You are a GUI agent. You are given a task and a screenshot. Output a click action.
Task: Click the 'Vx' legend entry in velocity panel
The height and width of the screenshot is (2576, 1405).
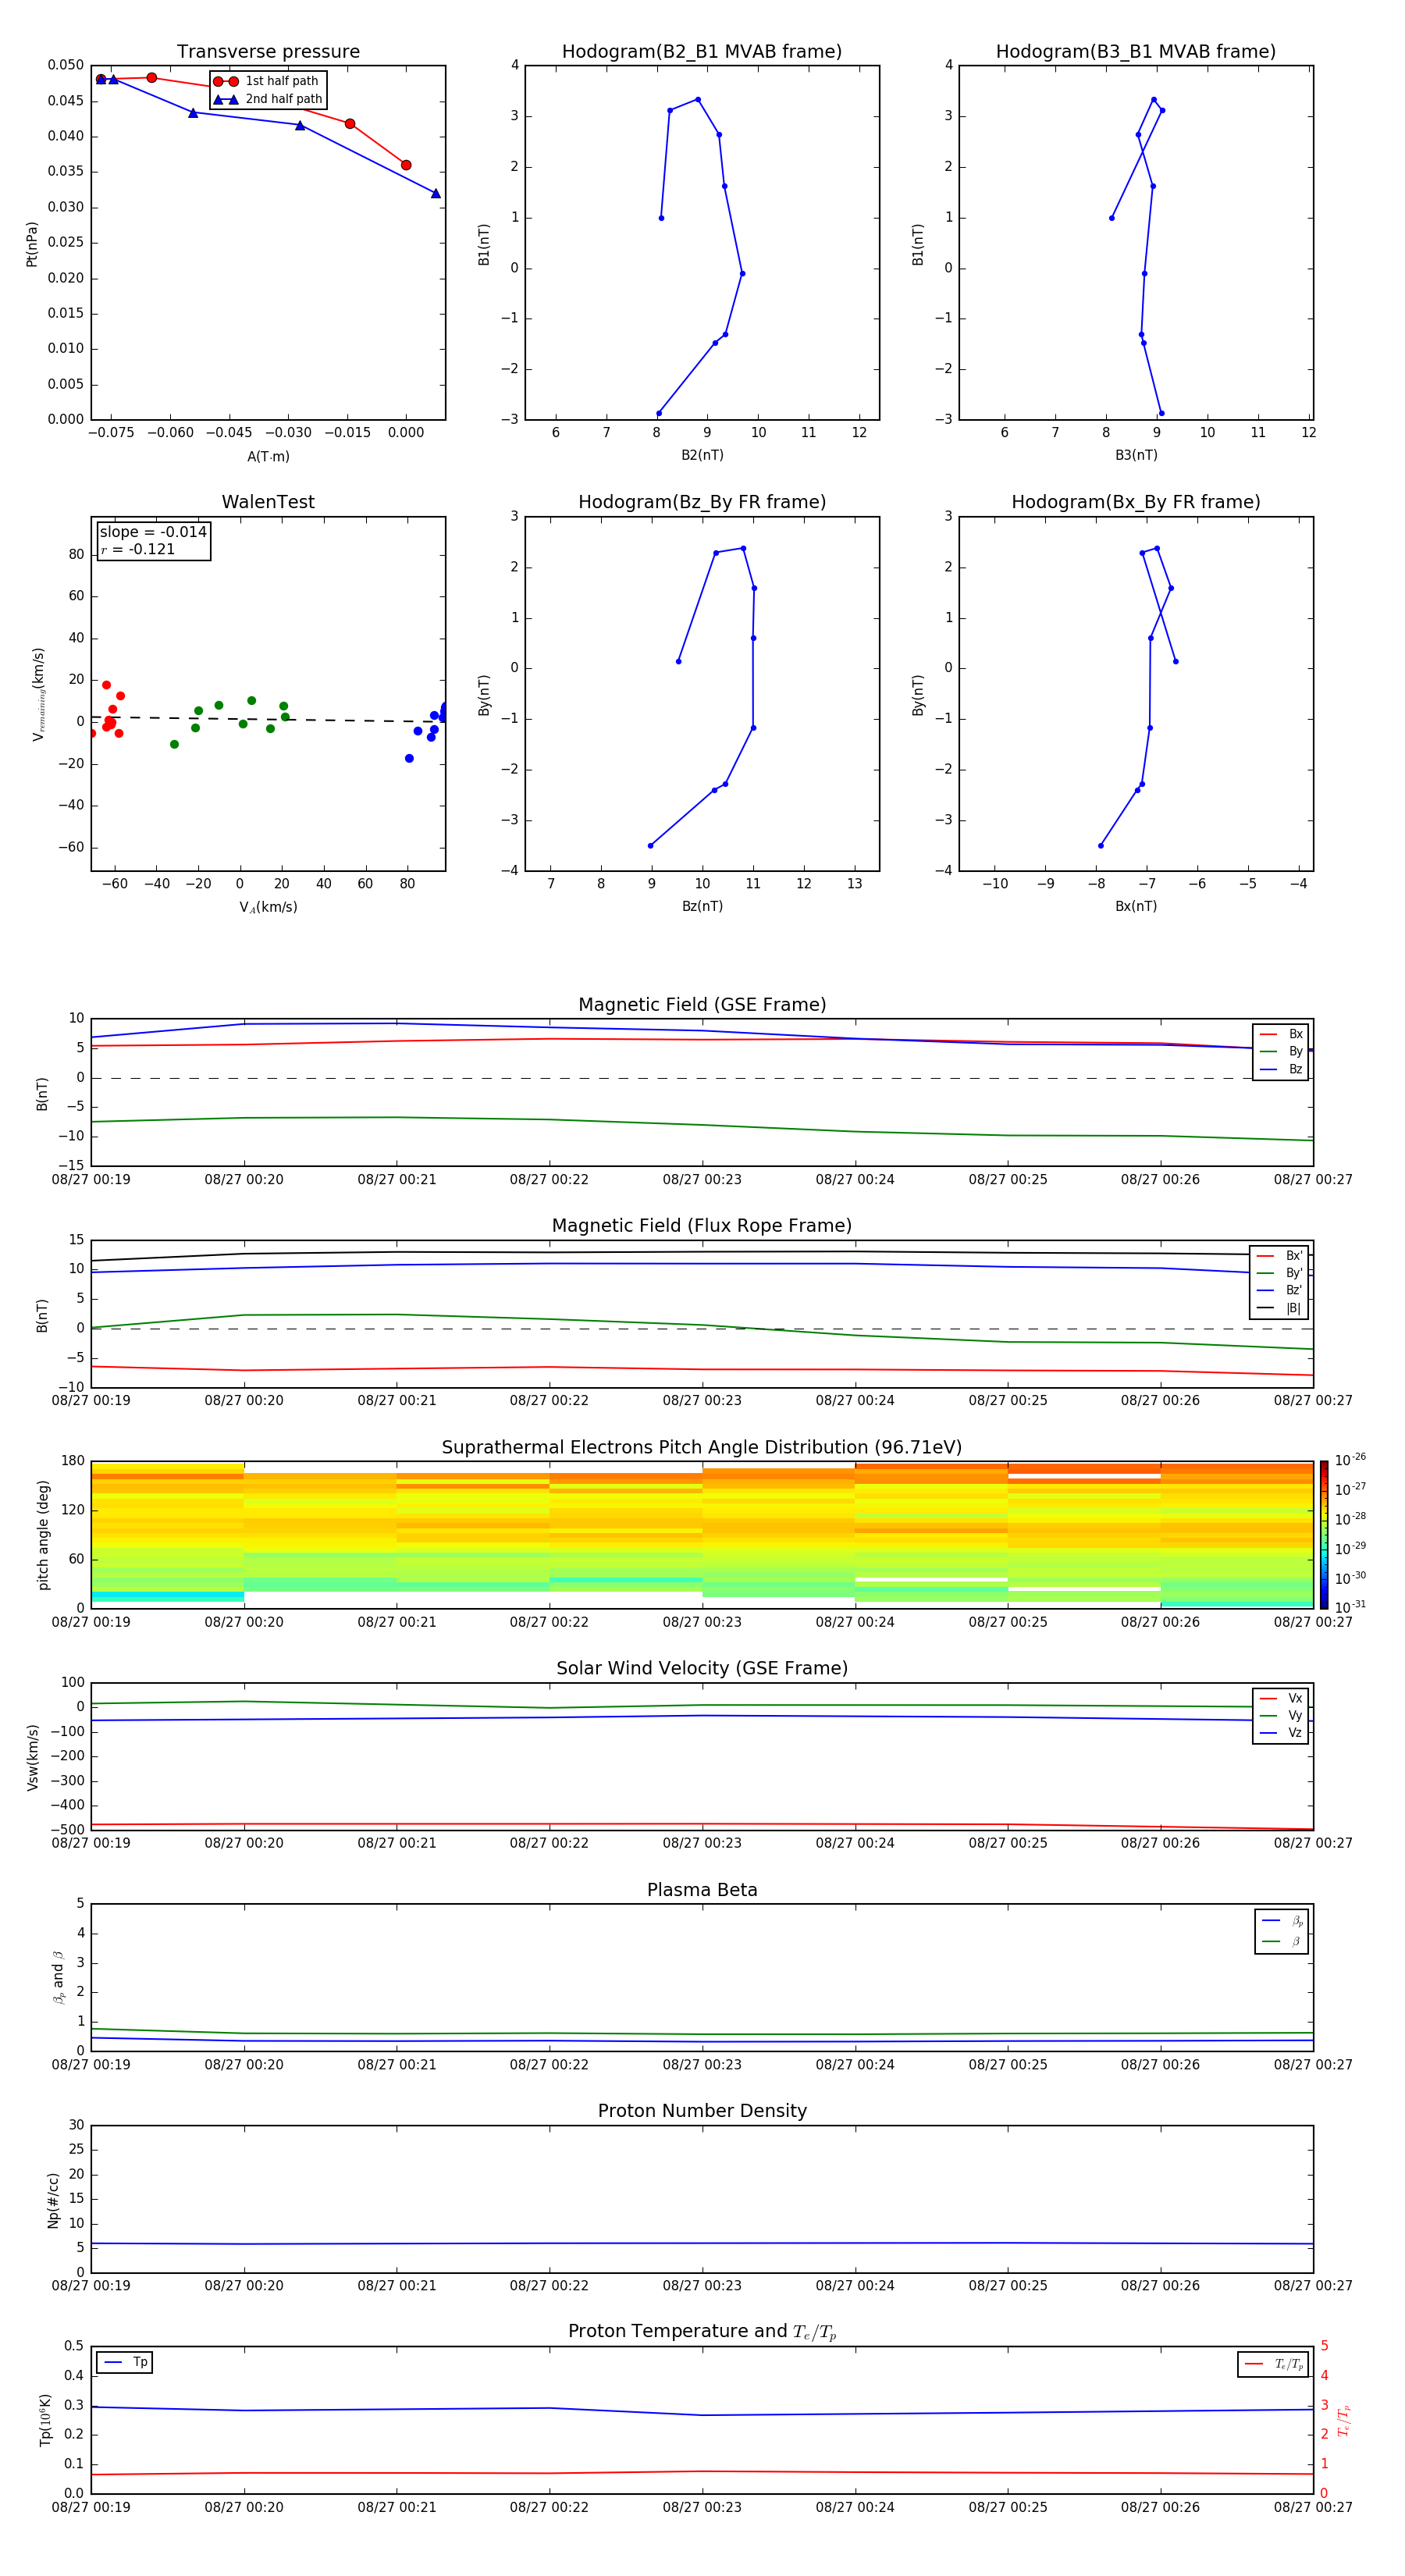1281,1698
